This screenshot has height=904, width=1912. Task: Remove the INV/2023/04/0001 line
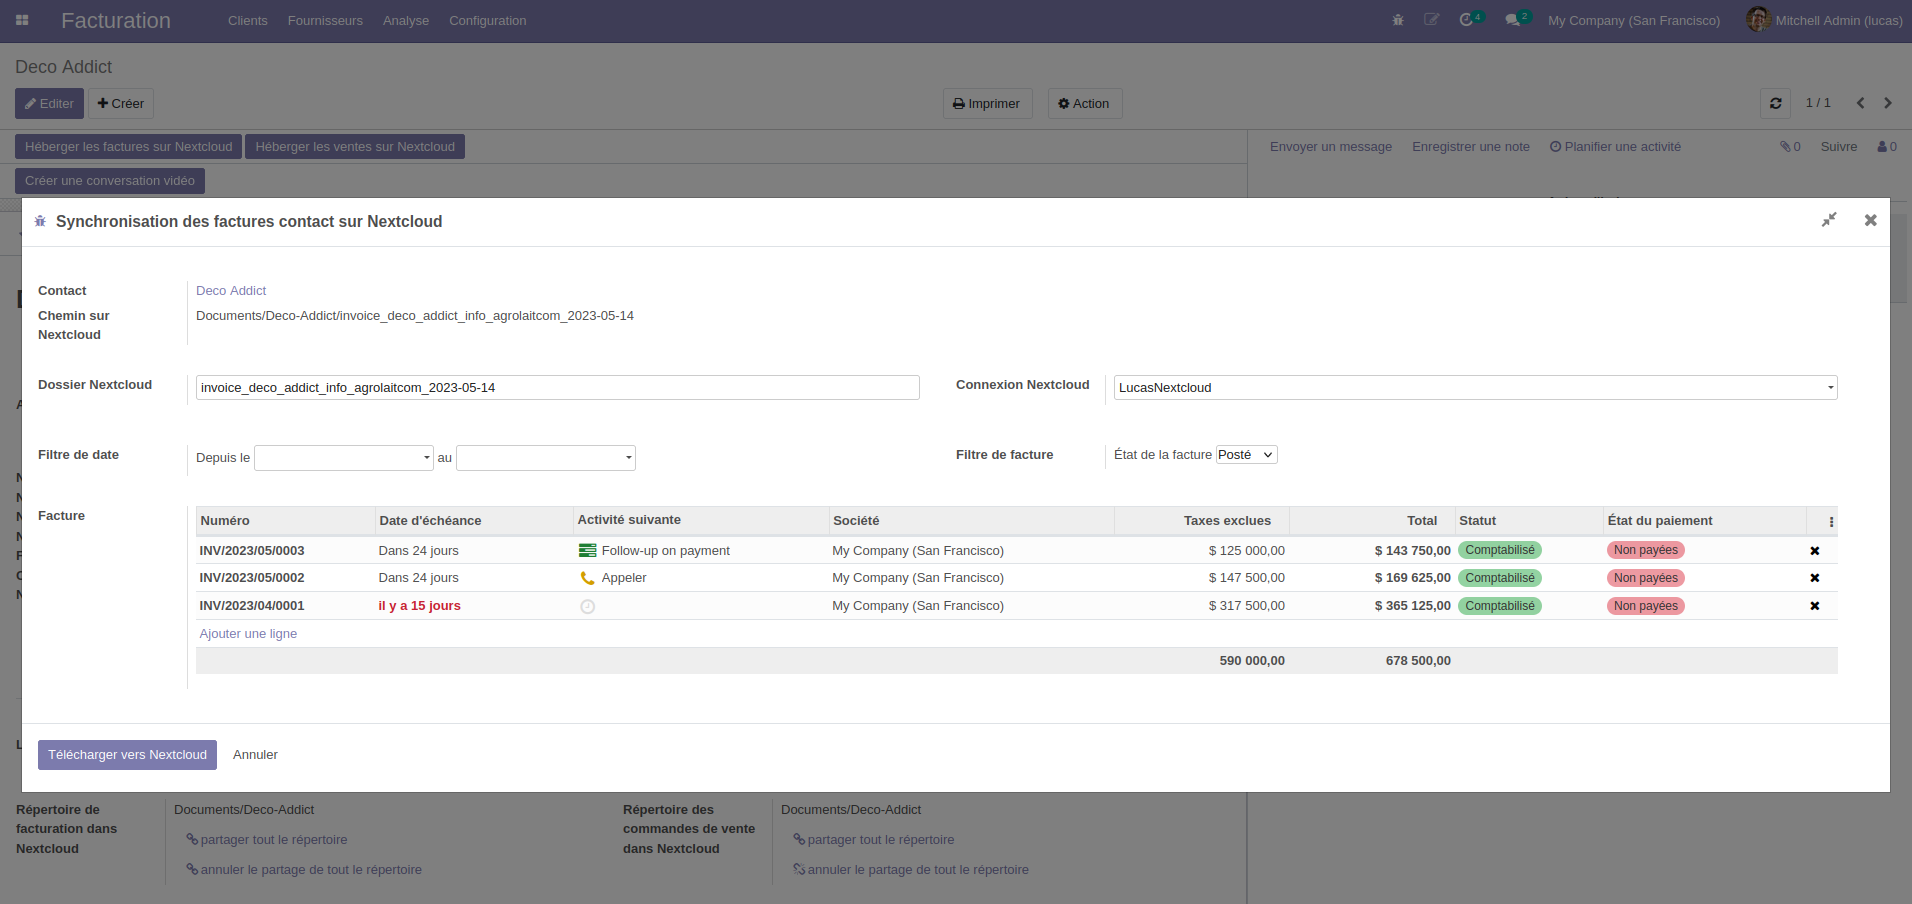(x=1814, y=606)
